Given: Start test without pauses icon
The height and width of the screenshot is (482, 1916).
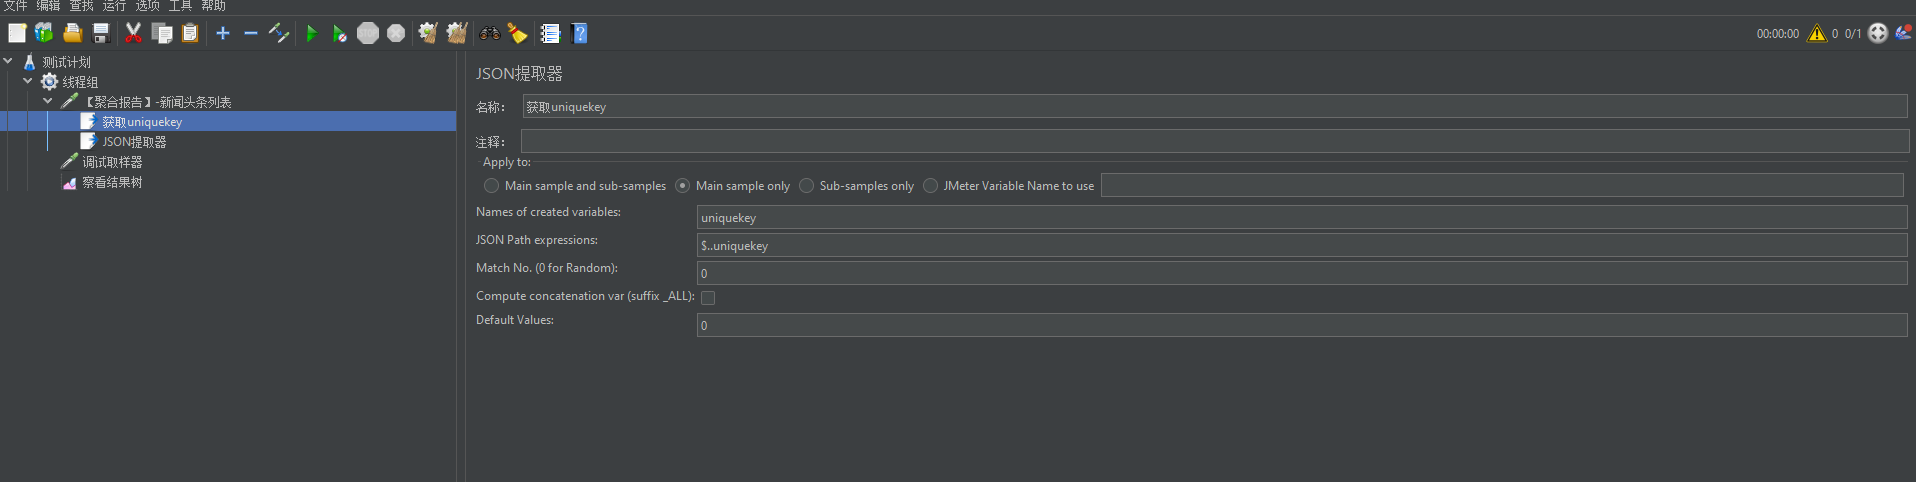Looking at the screenshot, I should pos(340,33).
